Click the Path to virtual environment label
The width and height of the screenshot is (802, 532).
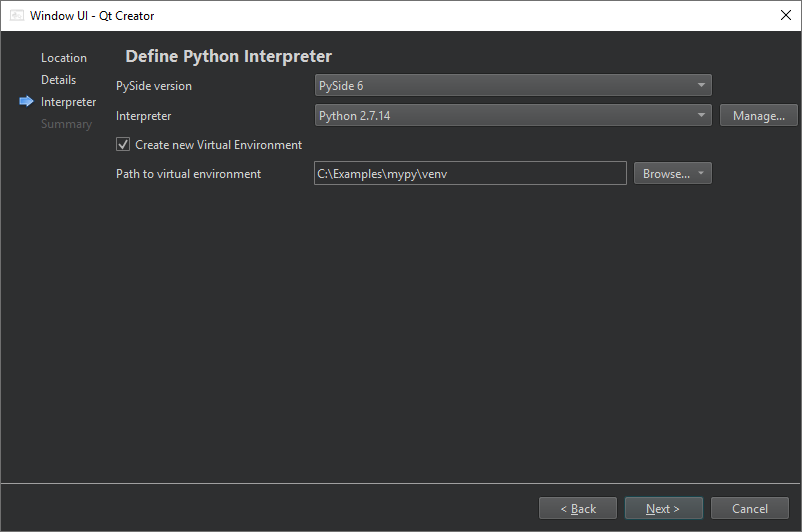coord(188,174)
